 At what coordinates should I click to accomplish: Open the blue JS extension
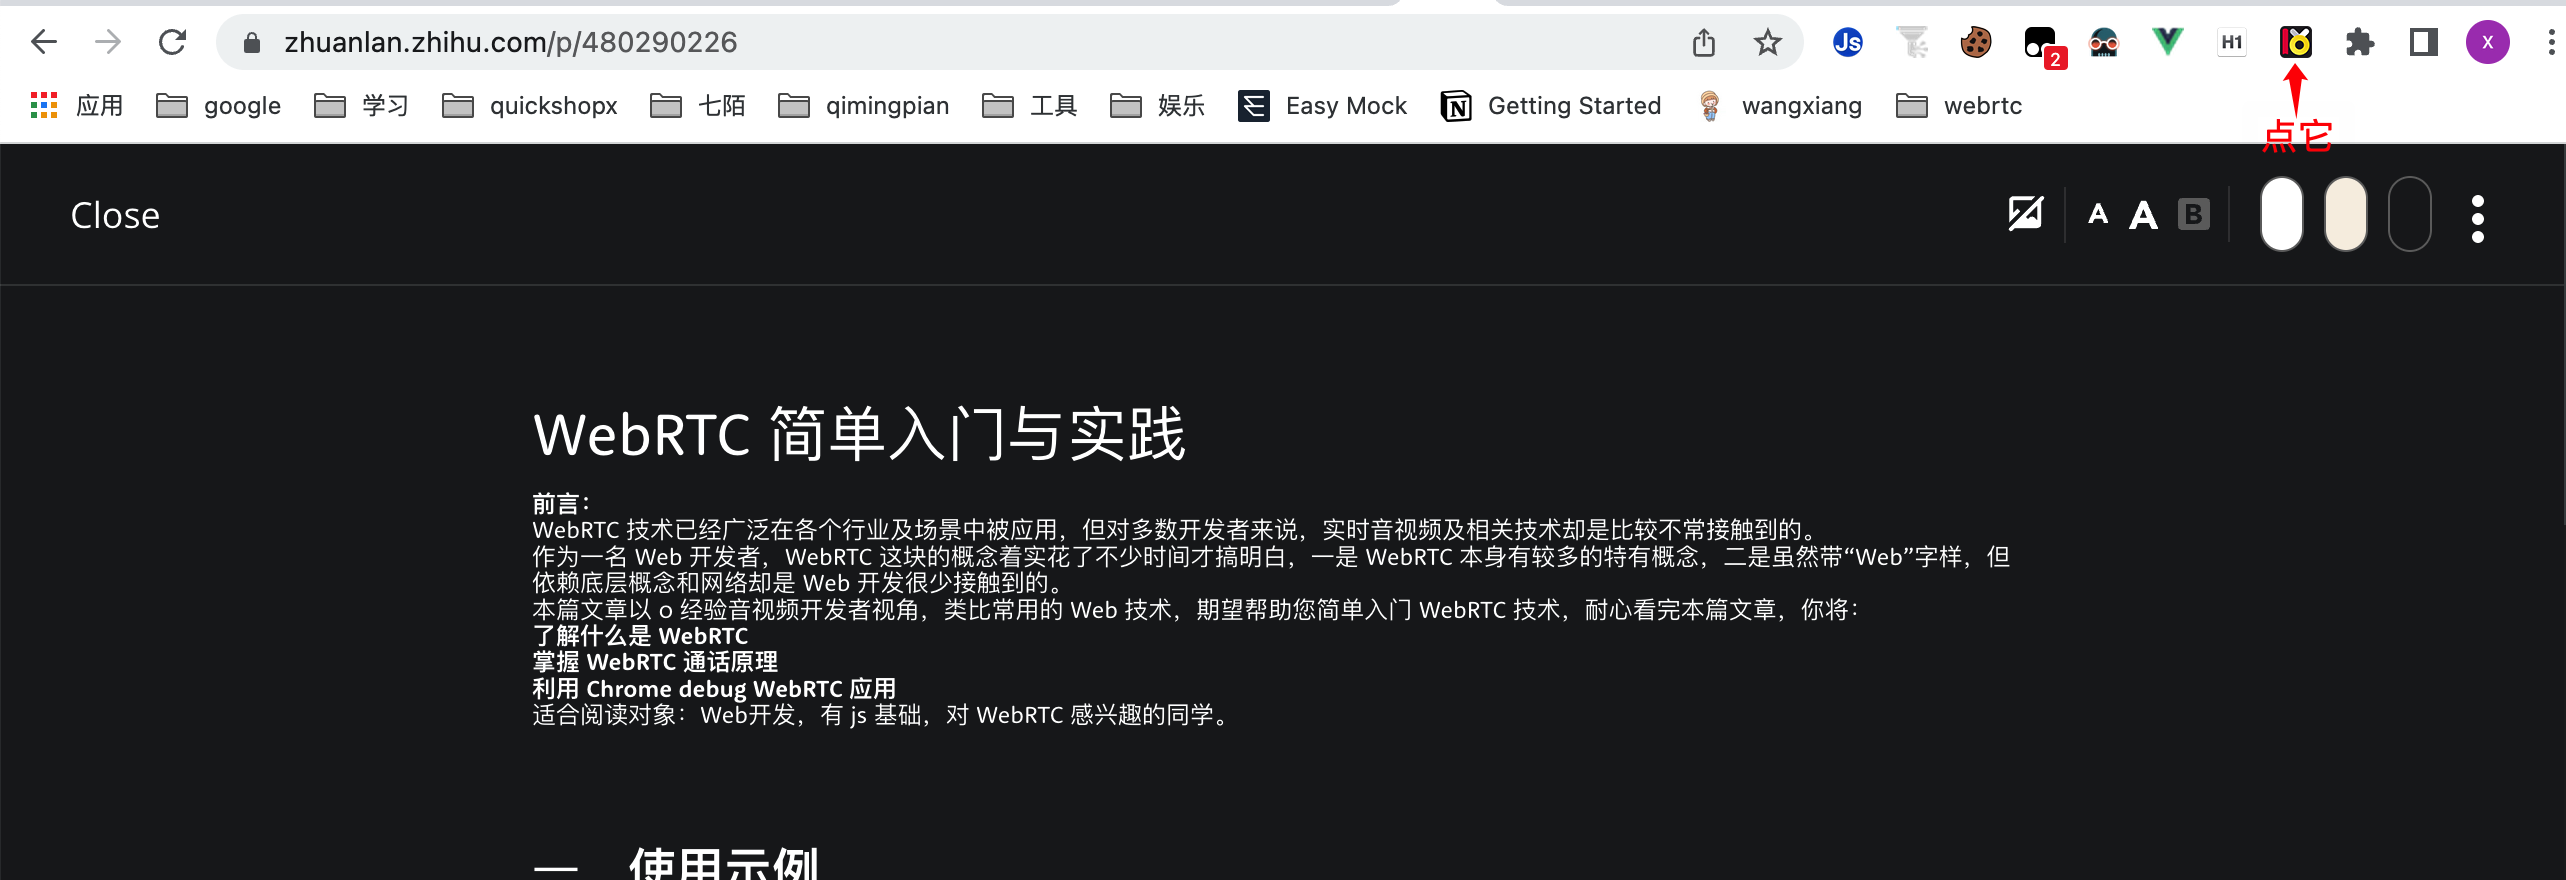(x=1848, y=42)
